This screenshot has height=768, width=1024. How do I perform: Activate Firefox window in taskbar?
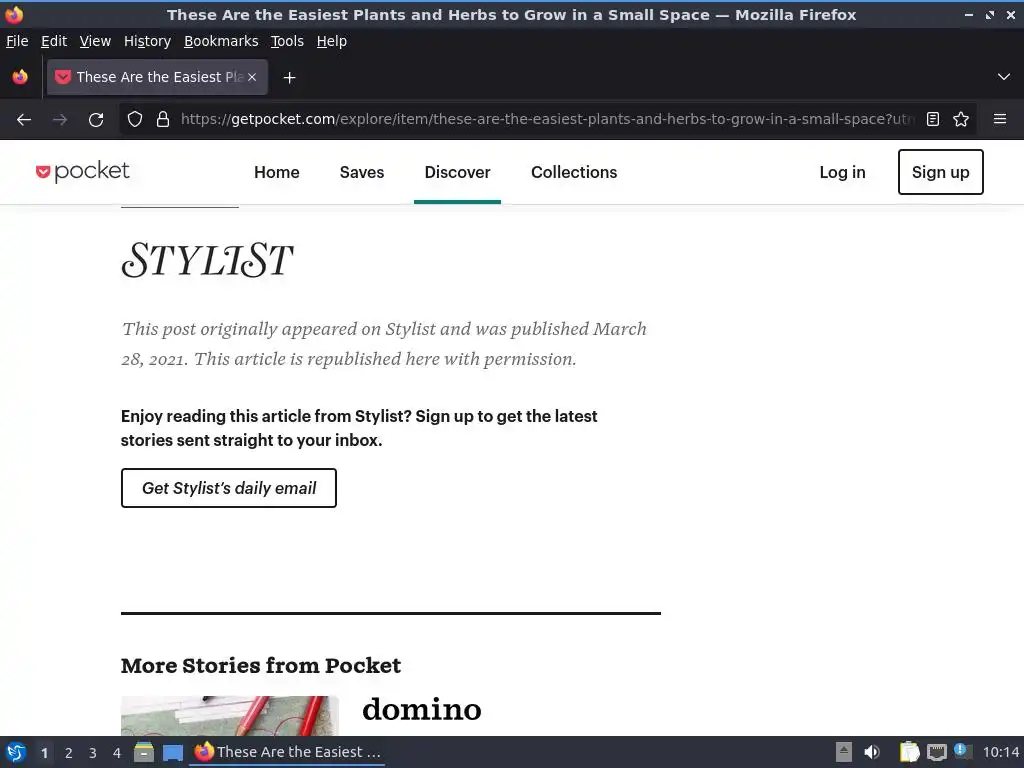(287, 752)
